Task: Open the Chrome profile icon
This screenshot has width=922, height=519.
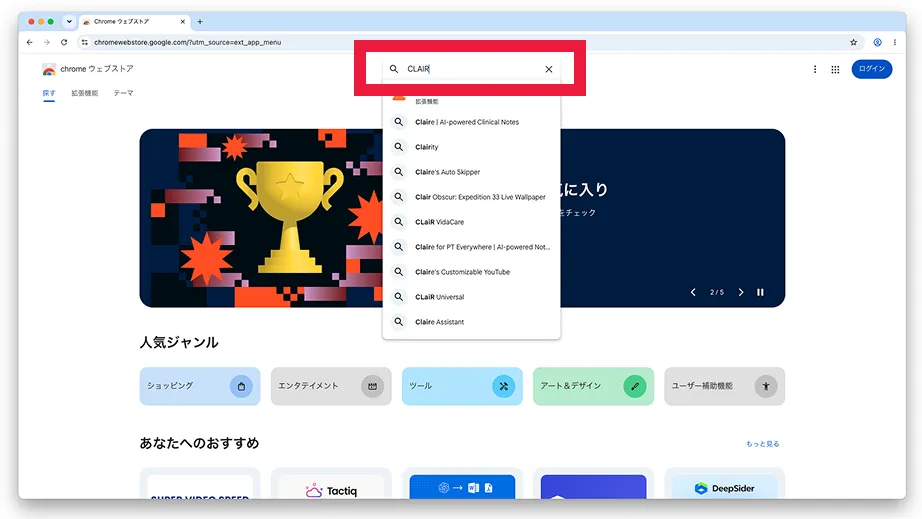Action: [877, 42]
